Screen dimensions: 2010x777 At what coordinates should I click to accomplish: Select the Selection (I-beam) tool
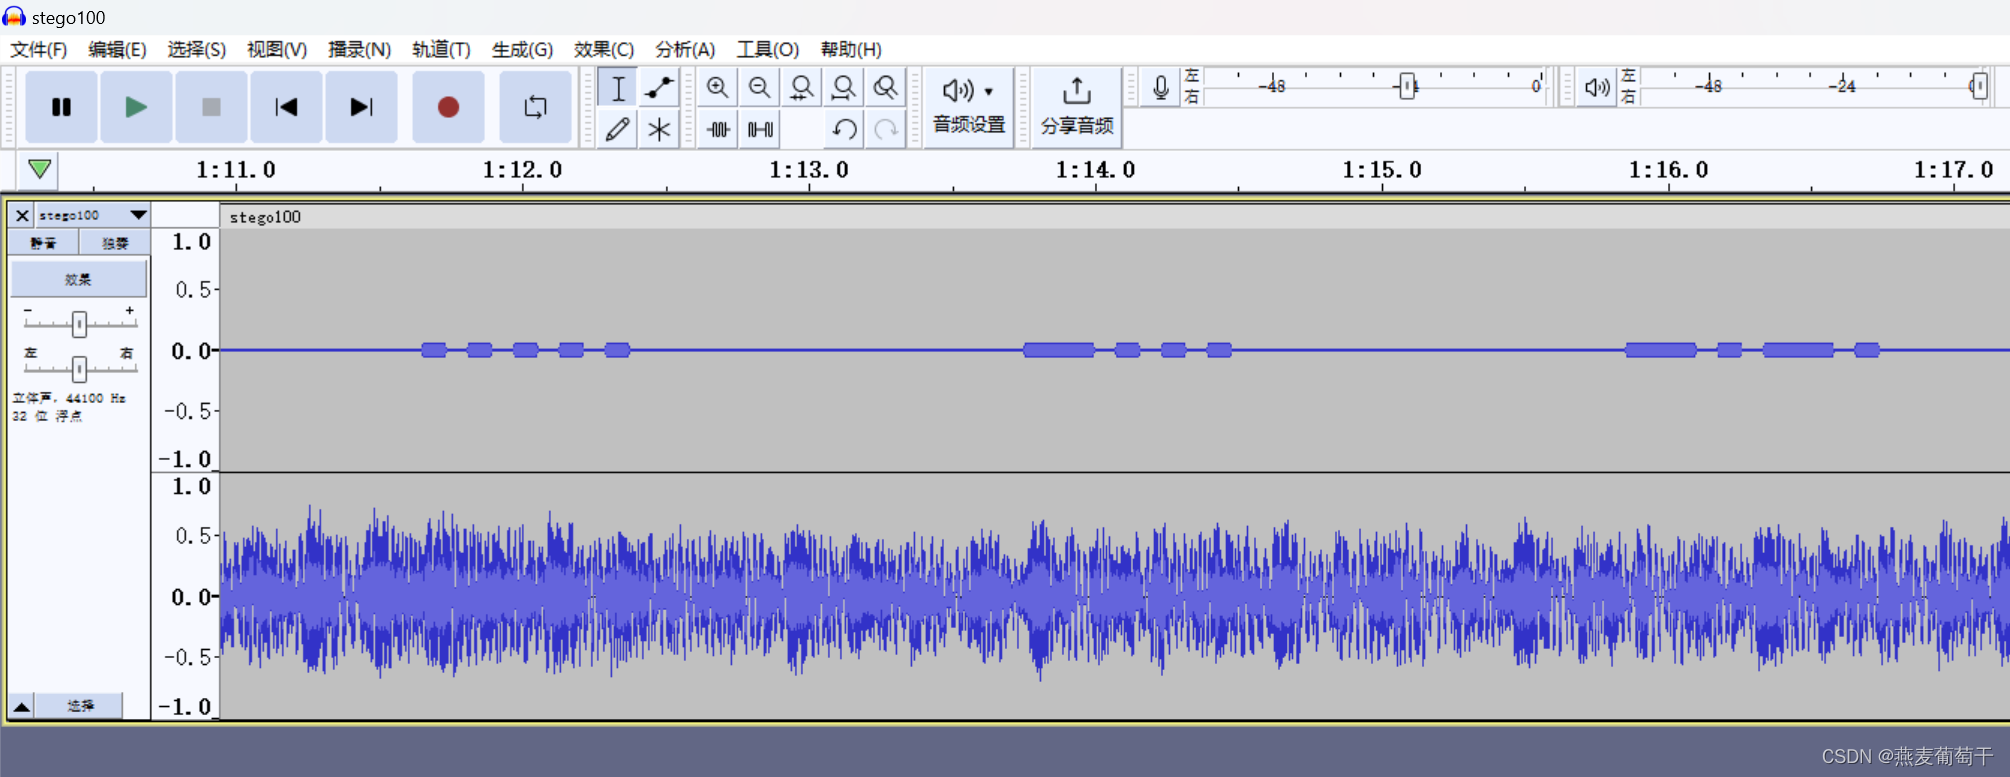click(618, 88)
